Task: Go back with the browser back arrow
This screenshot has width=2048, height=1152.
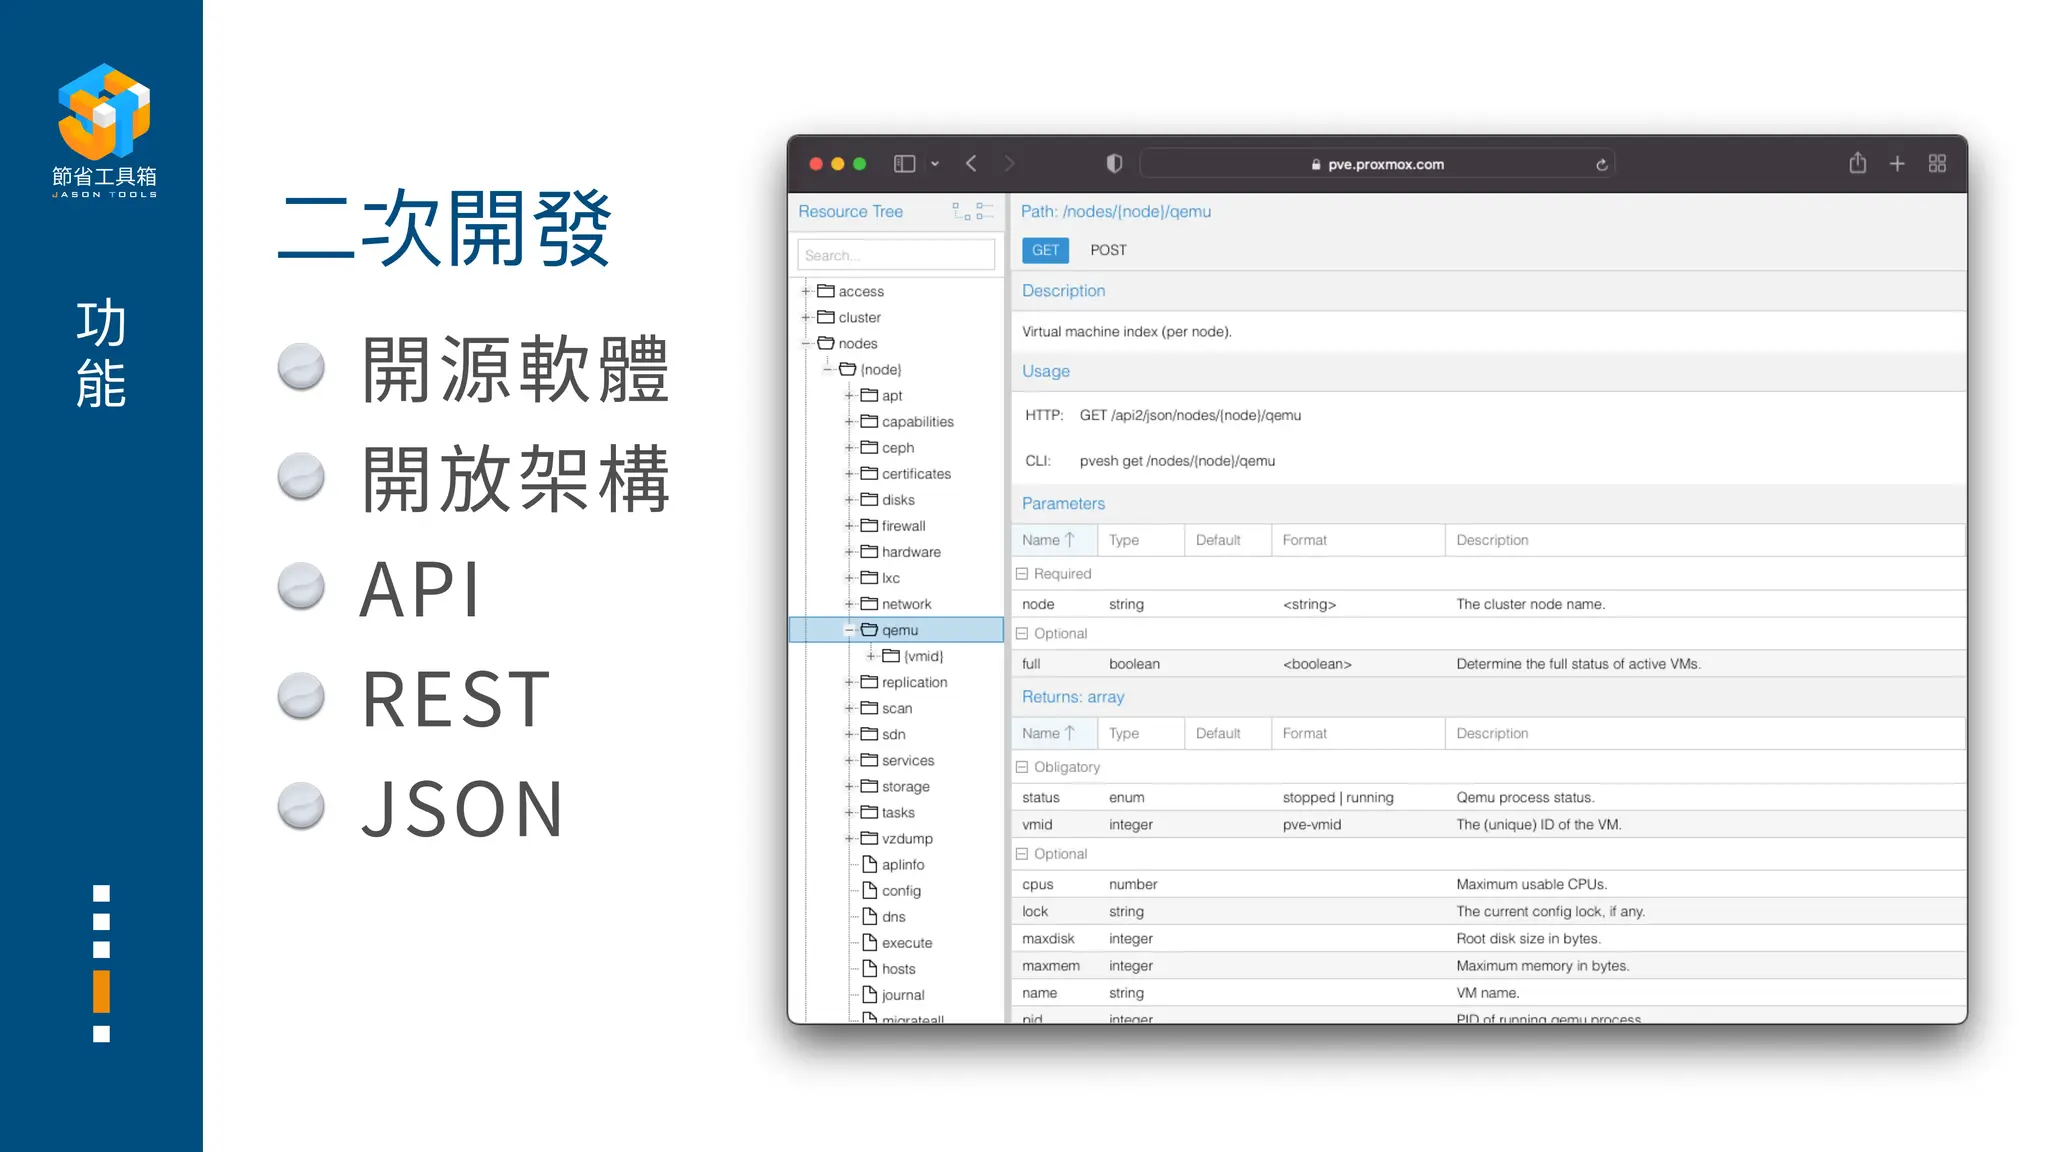Action: click(x=971, y=164)
